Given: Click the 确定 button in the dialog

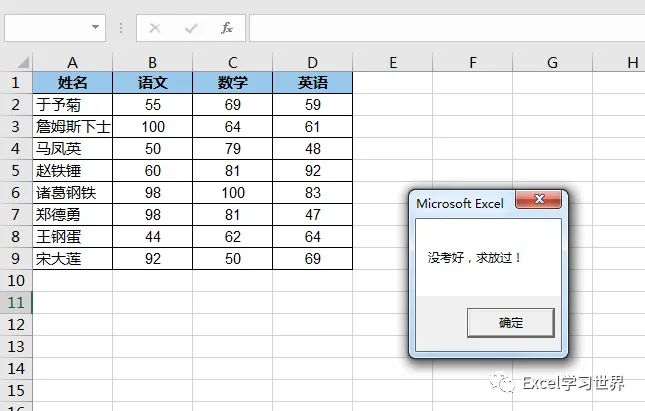Looking at the screenshot, I should click(x=510, y=323).
